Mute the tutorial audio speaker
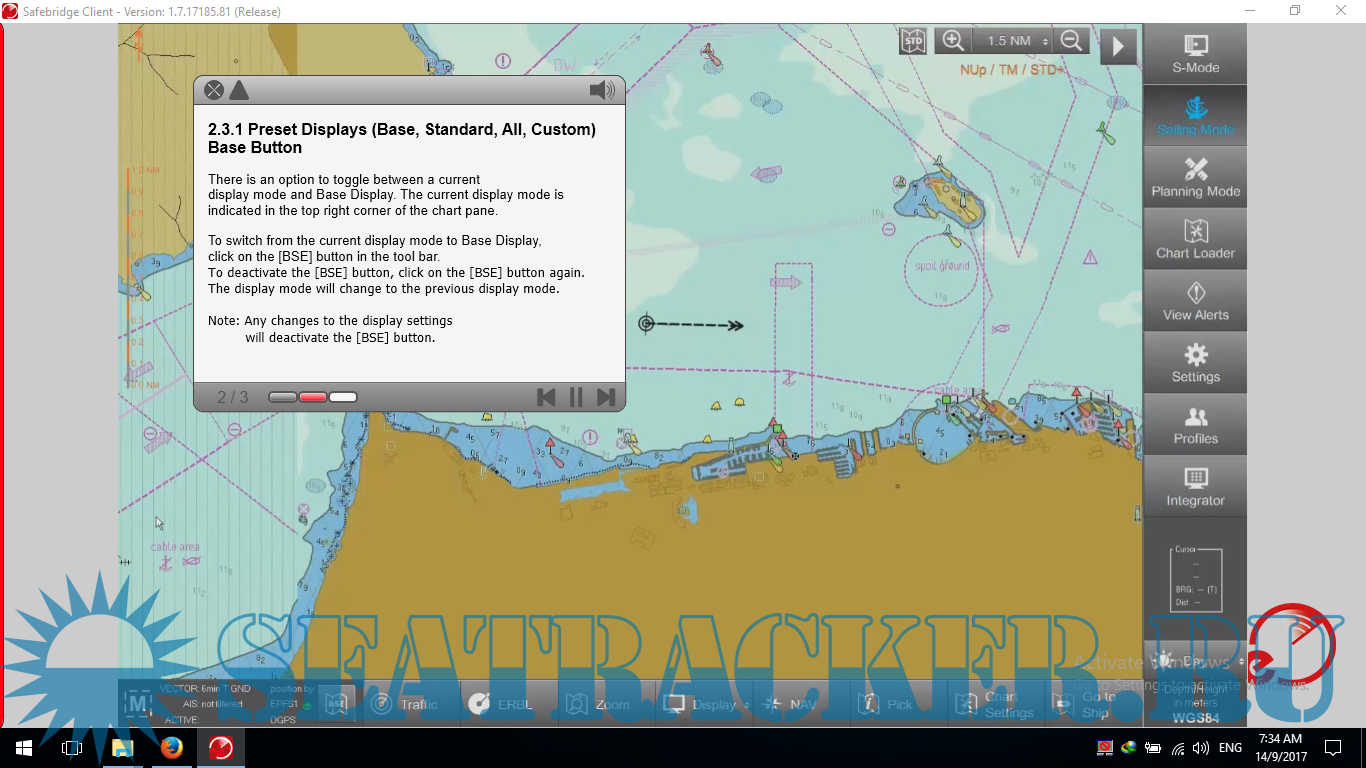Image resolution: width=1366 pixels, height=768 pixels. click(x=602, y=91)
